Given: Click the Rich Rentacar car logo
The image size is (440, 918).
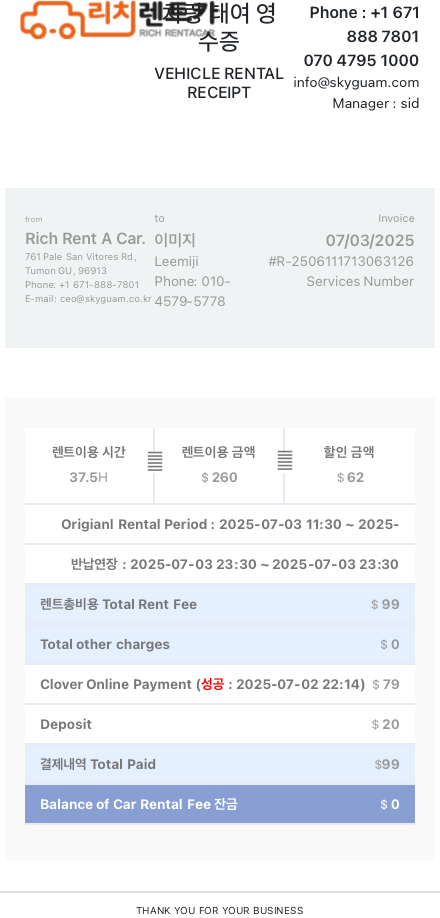Looking at the screenshot, I should coord(117,19).
